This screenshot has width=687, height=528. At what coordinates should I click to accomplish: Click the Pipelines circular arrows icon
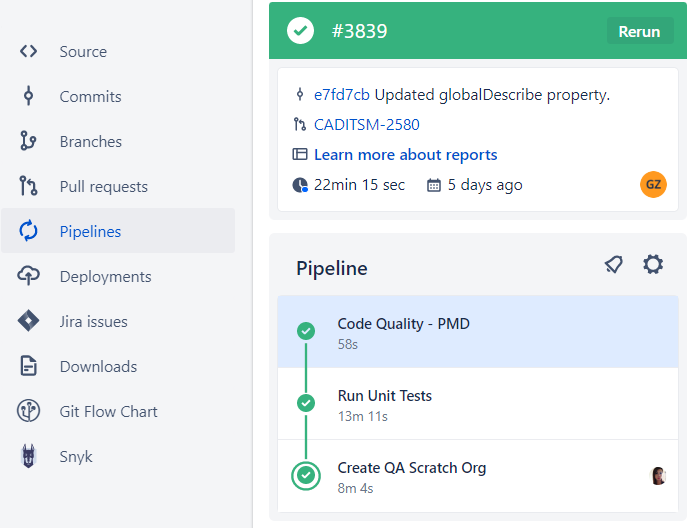28,230
